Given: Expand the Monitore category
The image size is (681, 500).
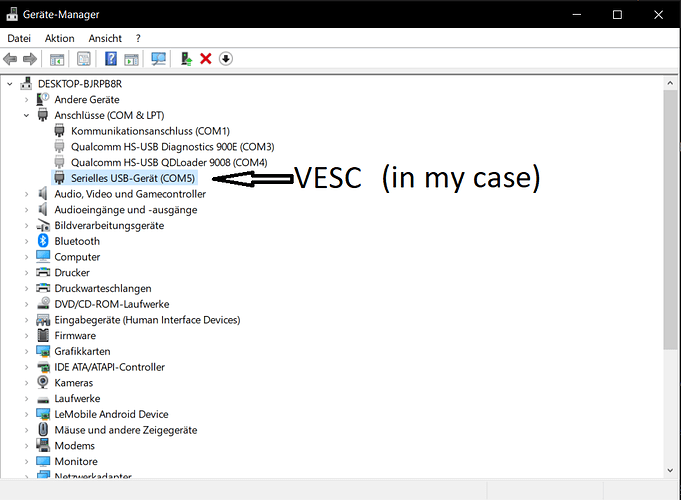Looking at the screenshot, I should click(26, 461).
